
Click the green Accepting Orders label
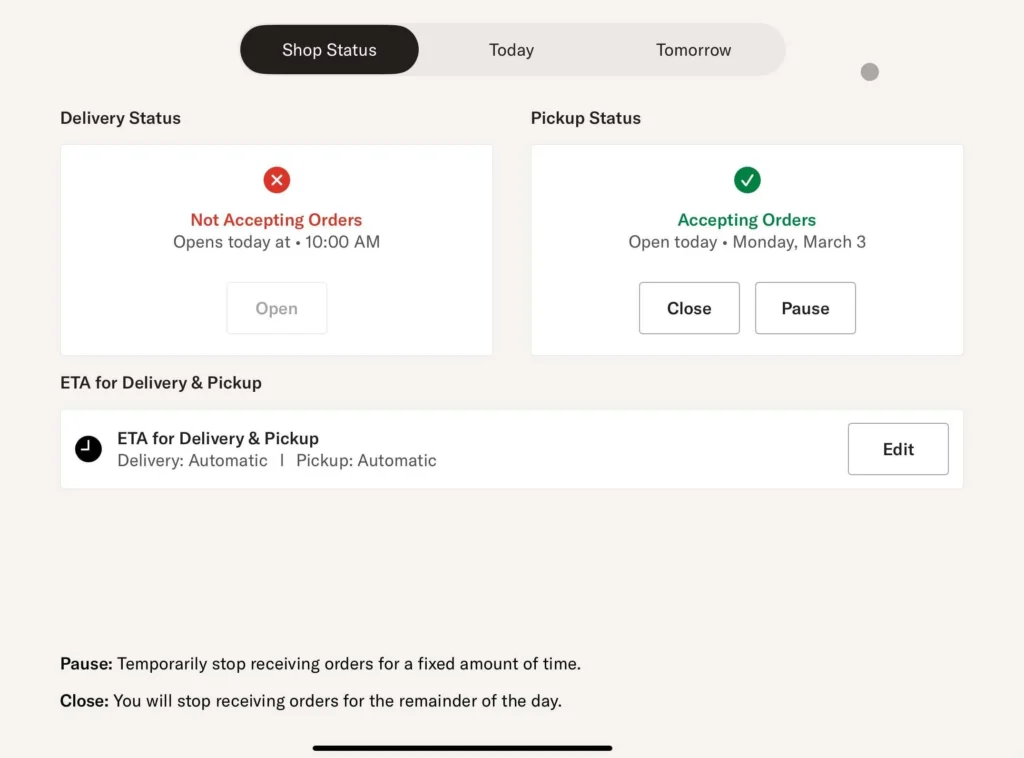747,220
